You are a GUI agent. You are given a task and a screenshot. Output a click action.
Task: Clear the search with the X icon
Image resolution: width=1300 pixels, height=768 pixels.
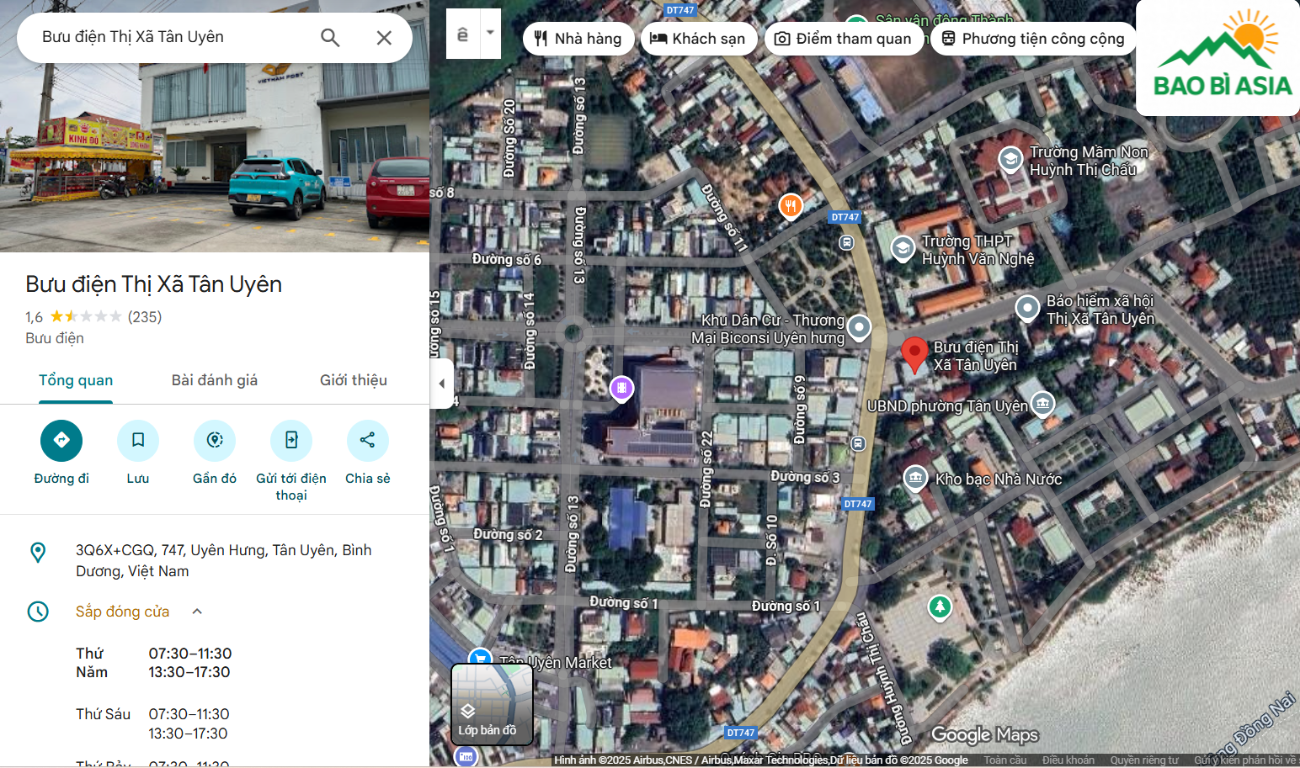[384, 38]
